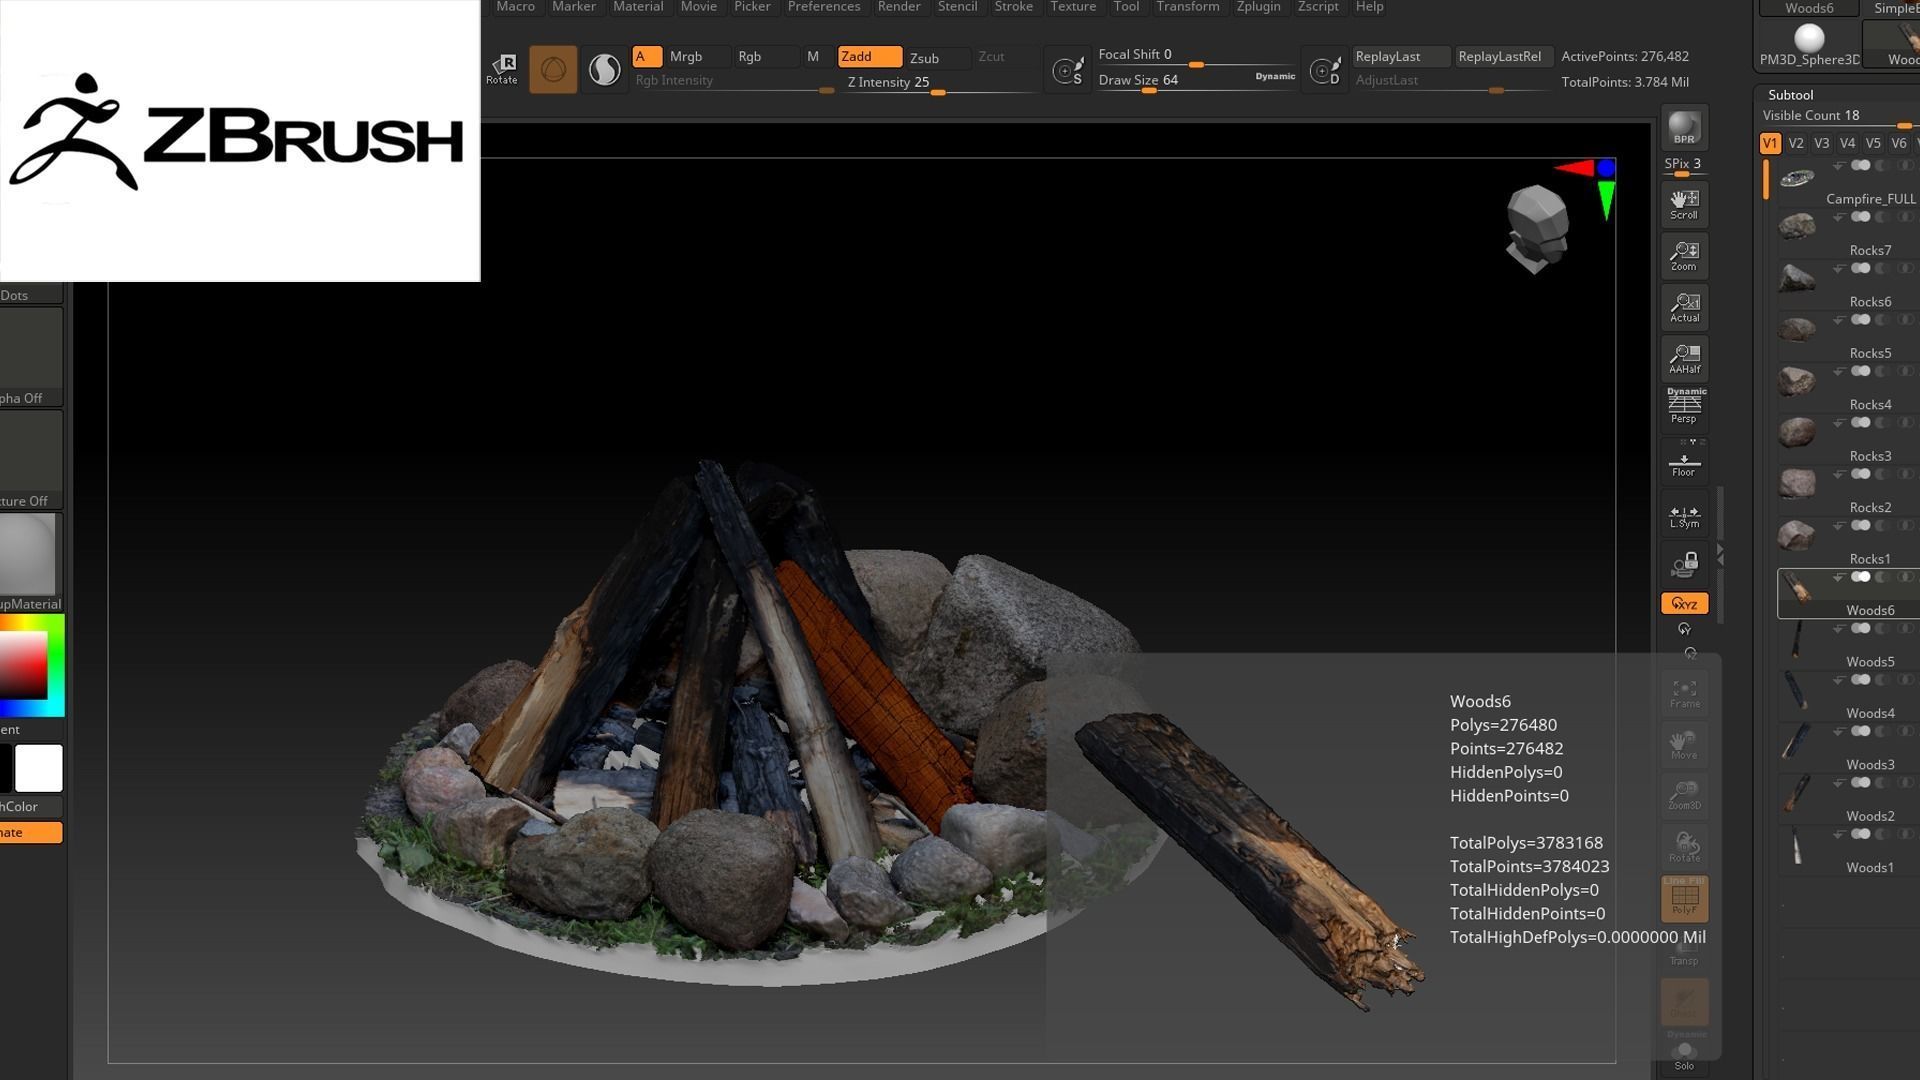The image size is (1920, 1080).
Task: Select the Rocks1 subtool thumbnail
Action: point(1797,536)
